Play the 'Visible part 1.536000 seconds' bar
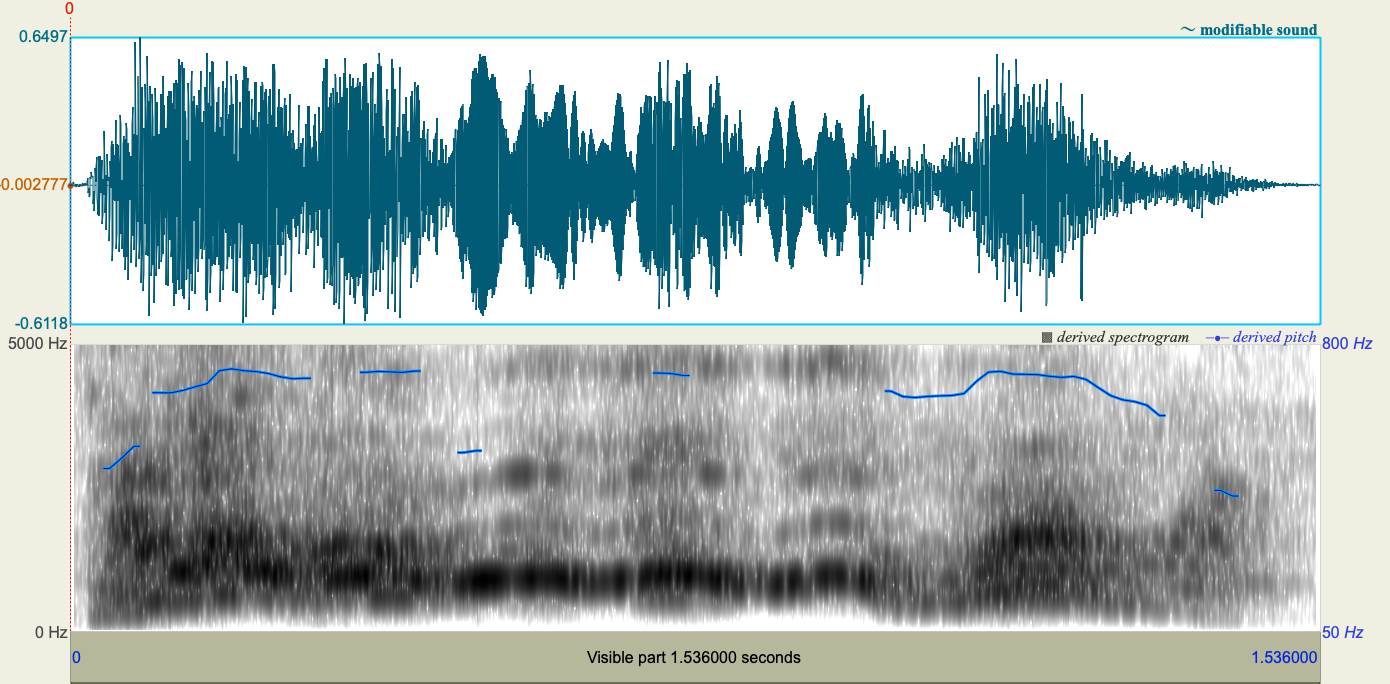Viewport: 1390px width, 684px height. [695, 657]
